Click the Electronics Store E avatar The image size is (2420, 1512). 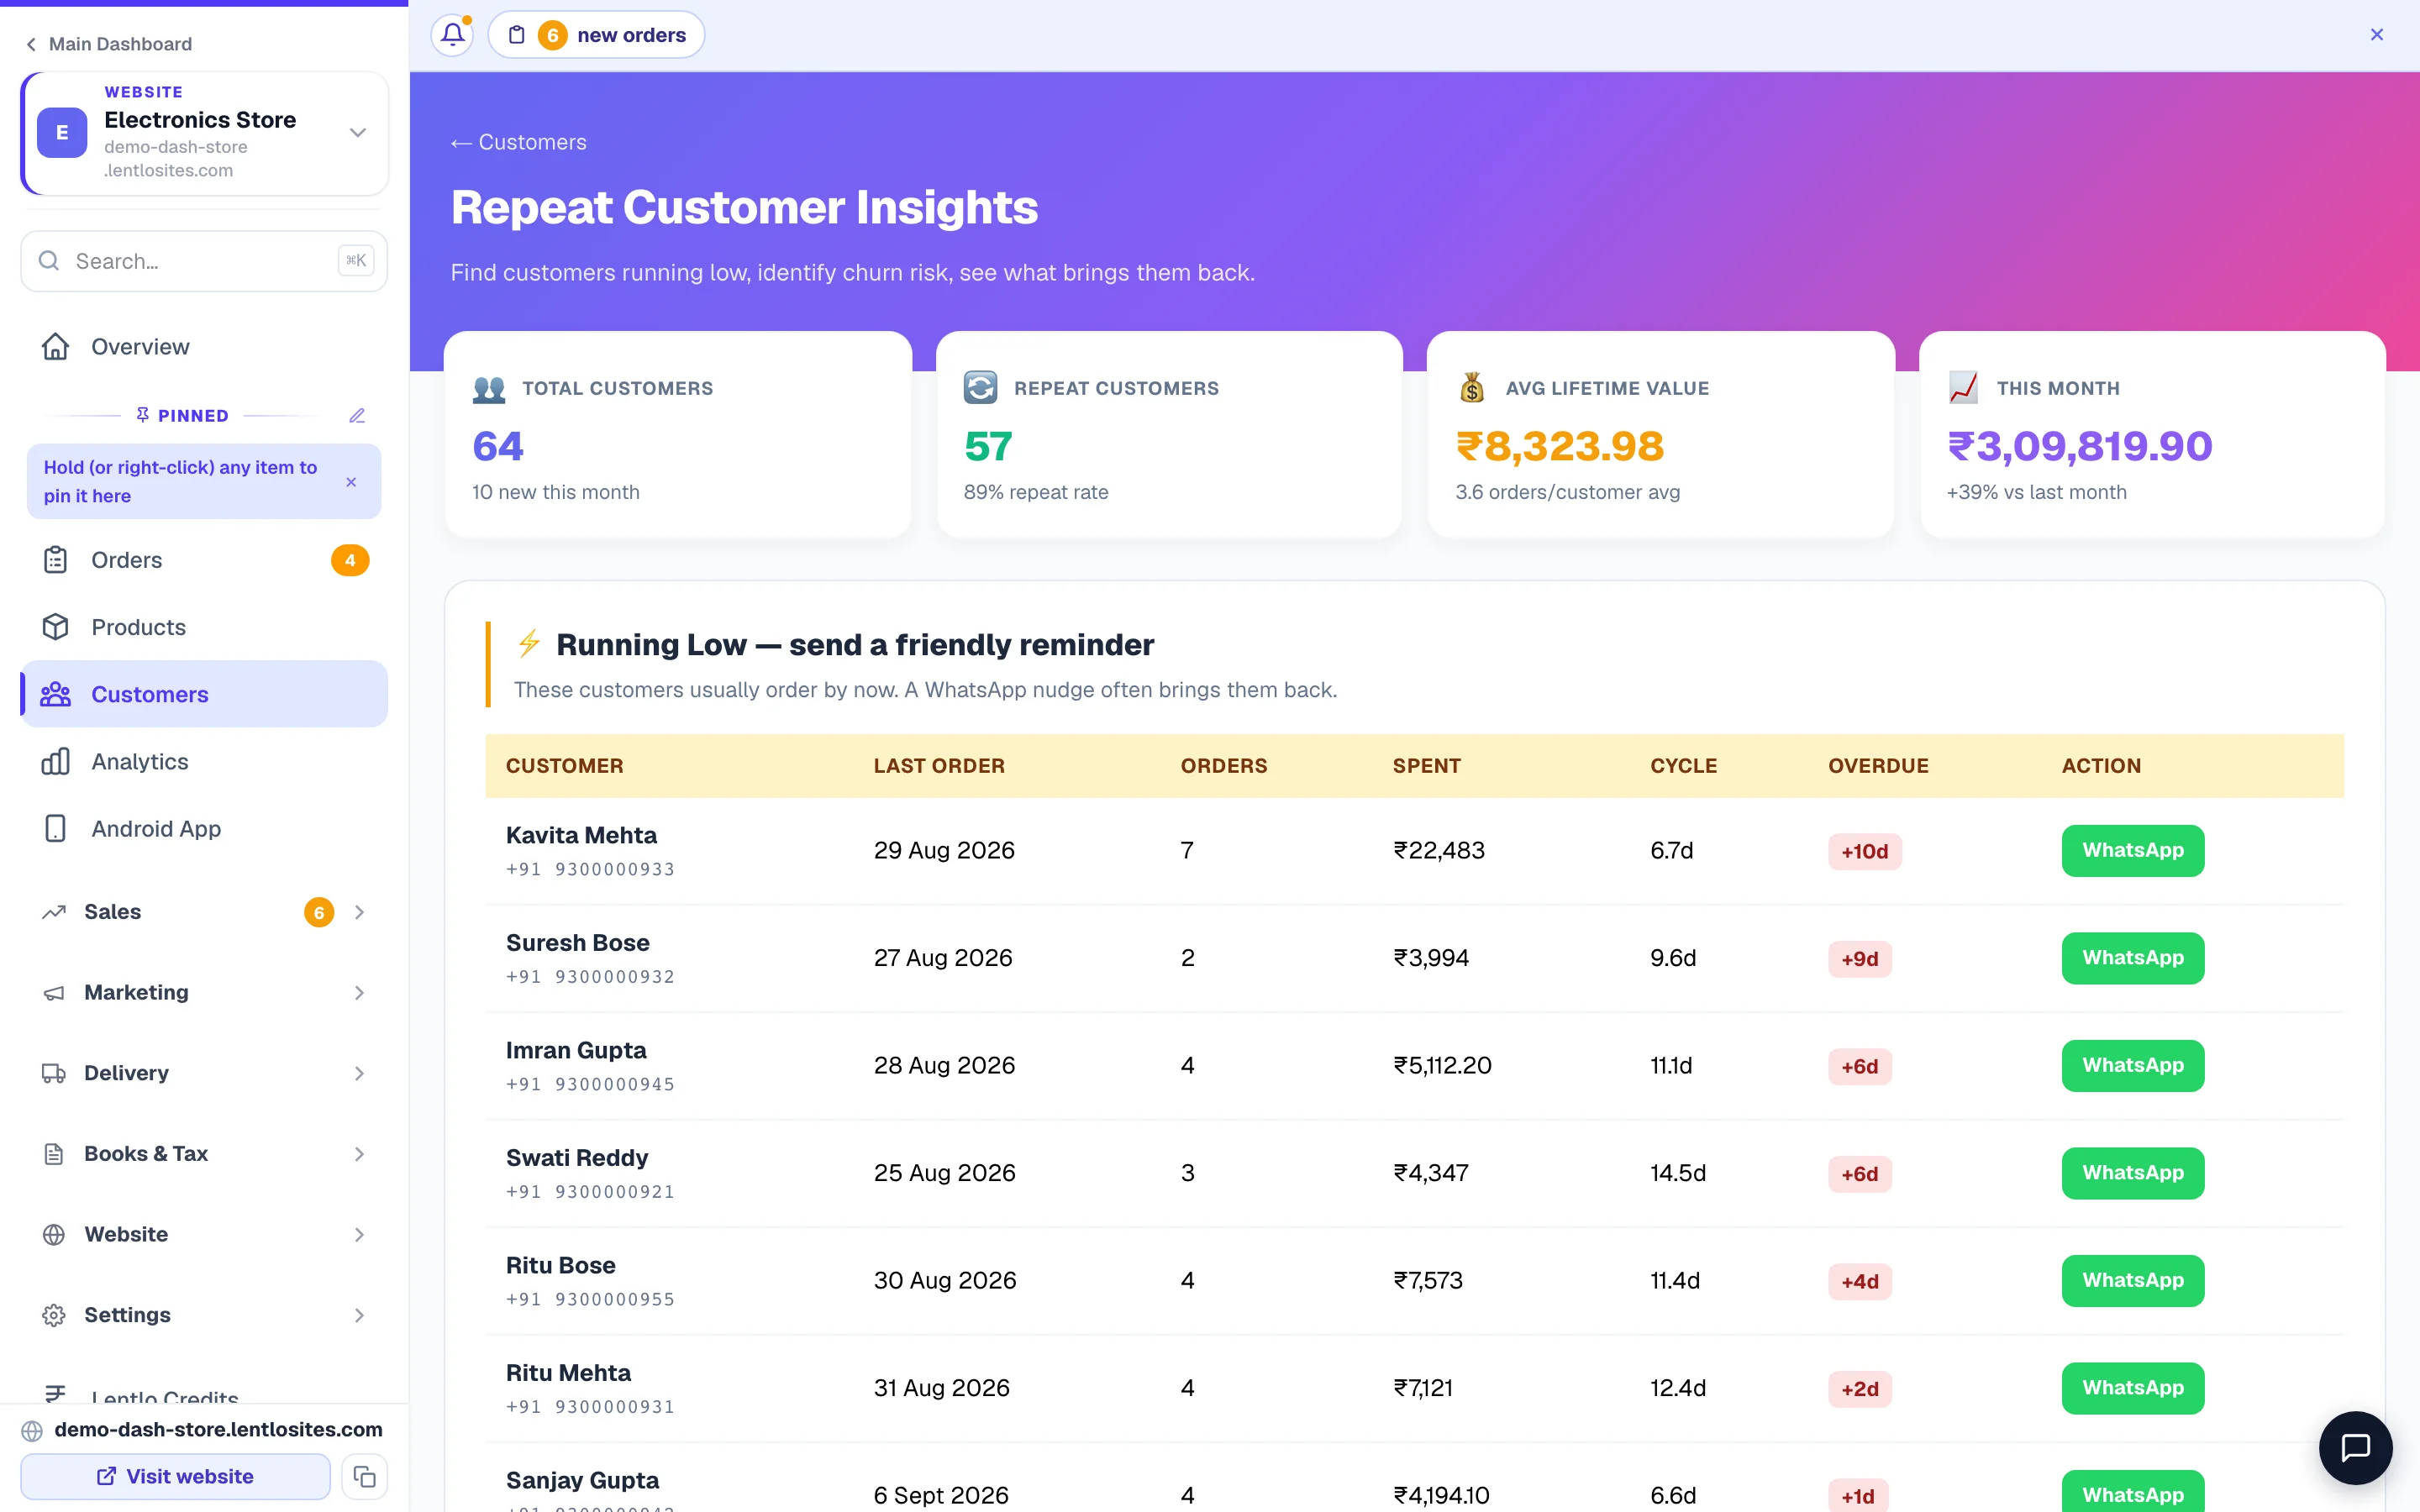(62, 133)
